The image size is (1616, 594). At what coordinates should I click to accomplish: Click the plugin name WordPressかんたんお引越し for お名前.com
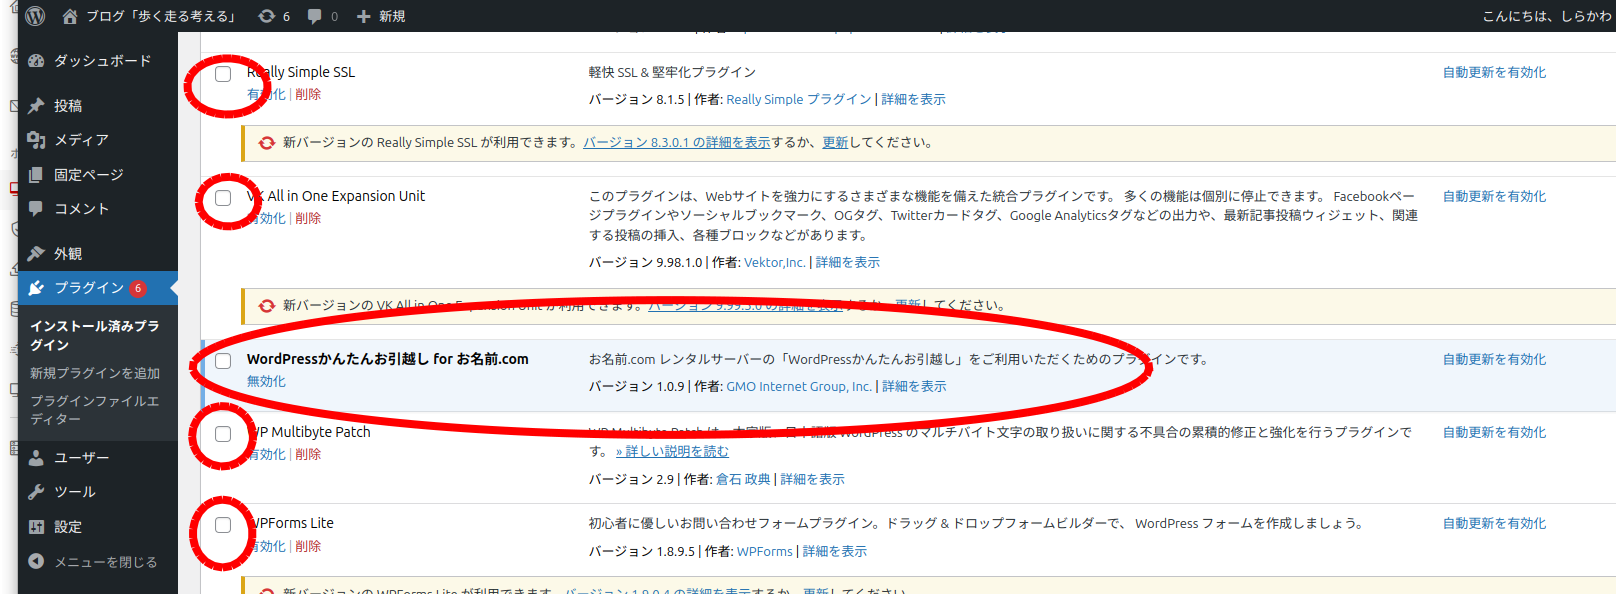pyautogui.click(x=388, y=359)
